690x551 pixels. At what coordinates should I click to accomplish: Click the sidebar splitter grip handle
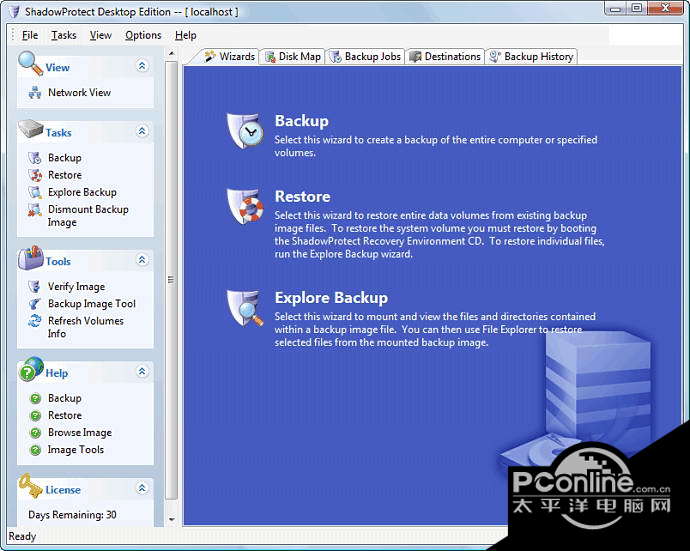(x=171, y=280)
